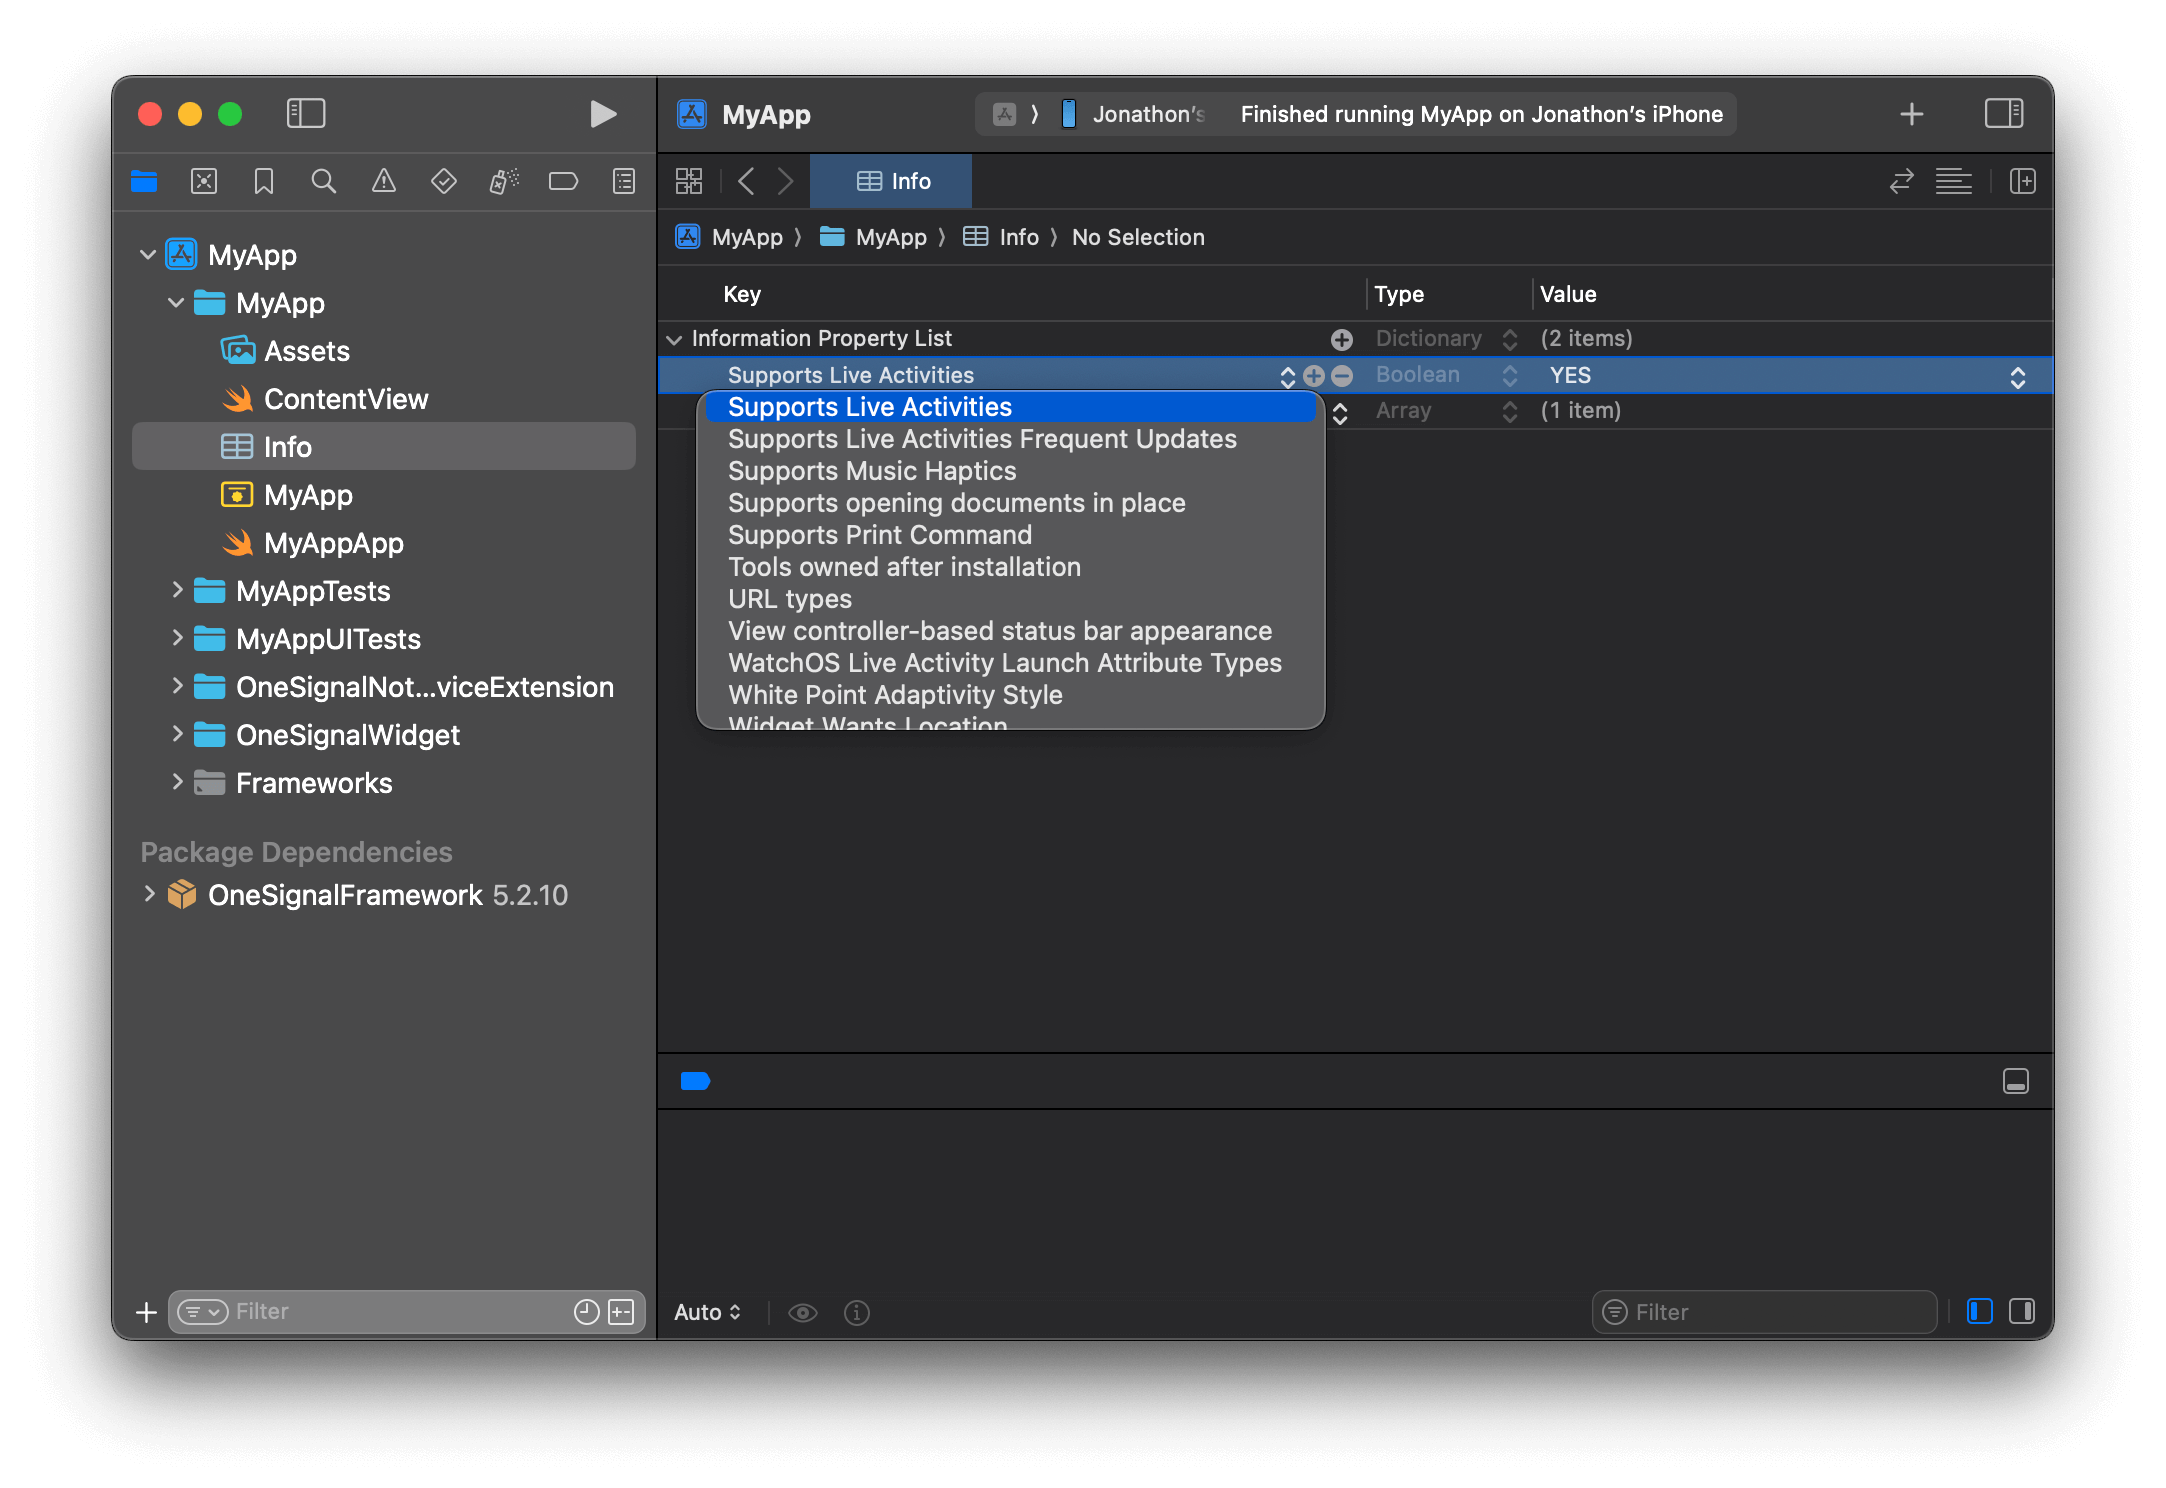Expand the Frameworks folder
This screenshot has height=1488, width=2166.
tap(177, 782)
